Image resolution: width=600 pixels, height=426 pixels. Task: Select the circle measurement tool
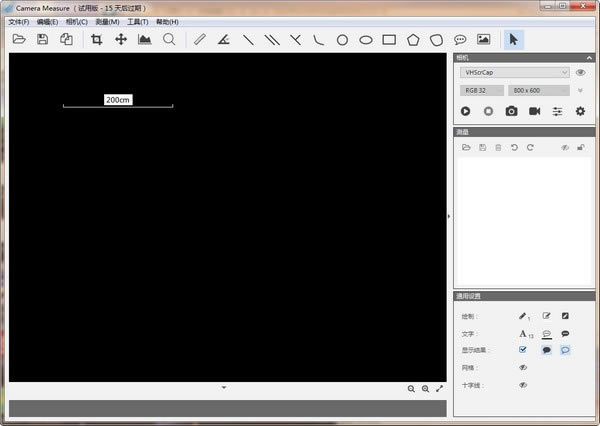(x=342, y=39)
